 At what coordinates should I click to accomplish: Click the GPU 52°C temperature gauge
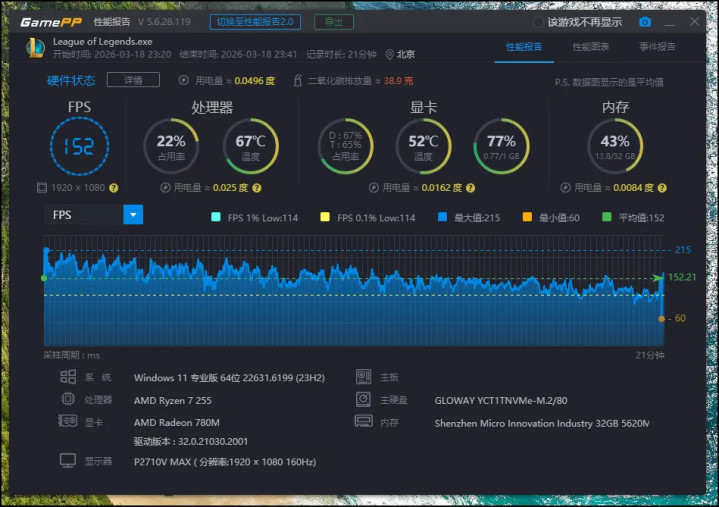click(x=423, y=146)
